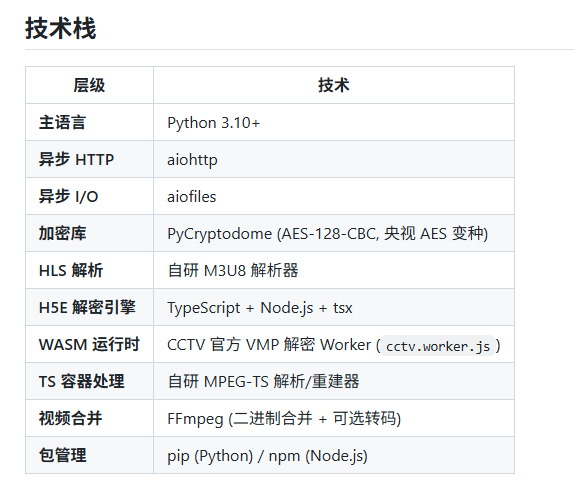The image size is (574, 491).
Task: Click the pip (Python) / npm cell
Action: click(x=267, y=456)
